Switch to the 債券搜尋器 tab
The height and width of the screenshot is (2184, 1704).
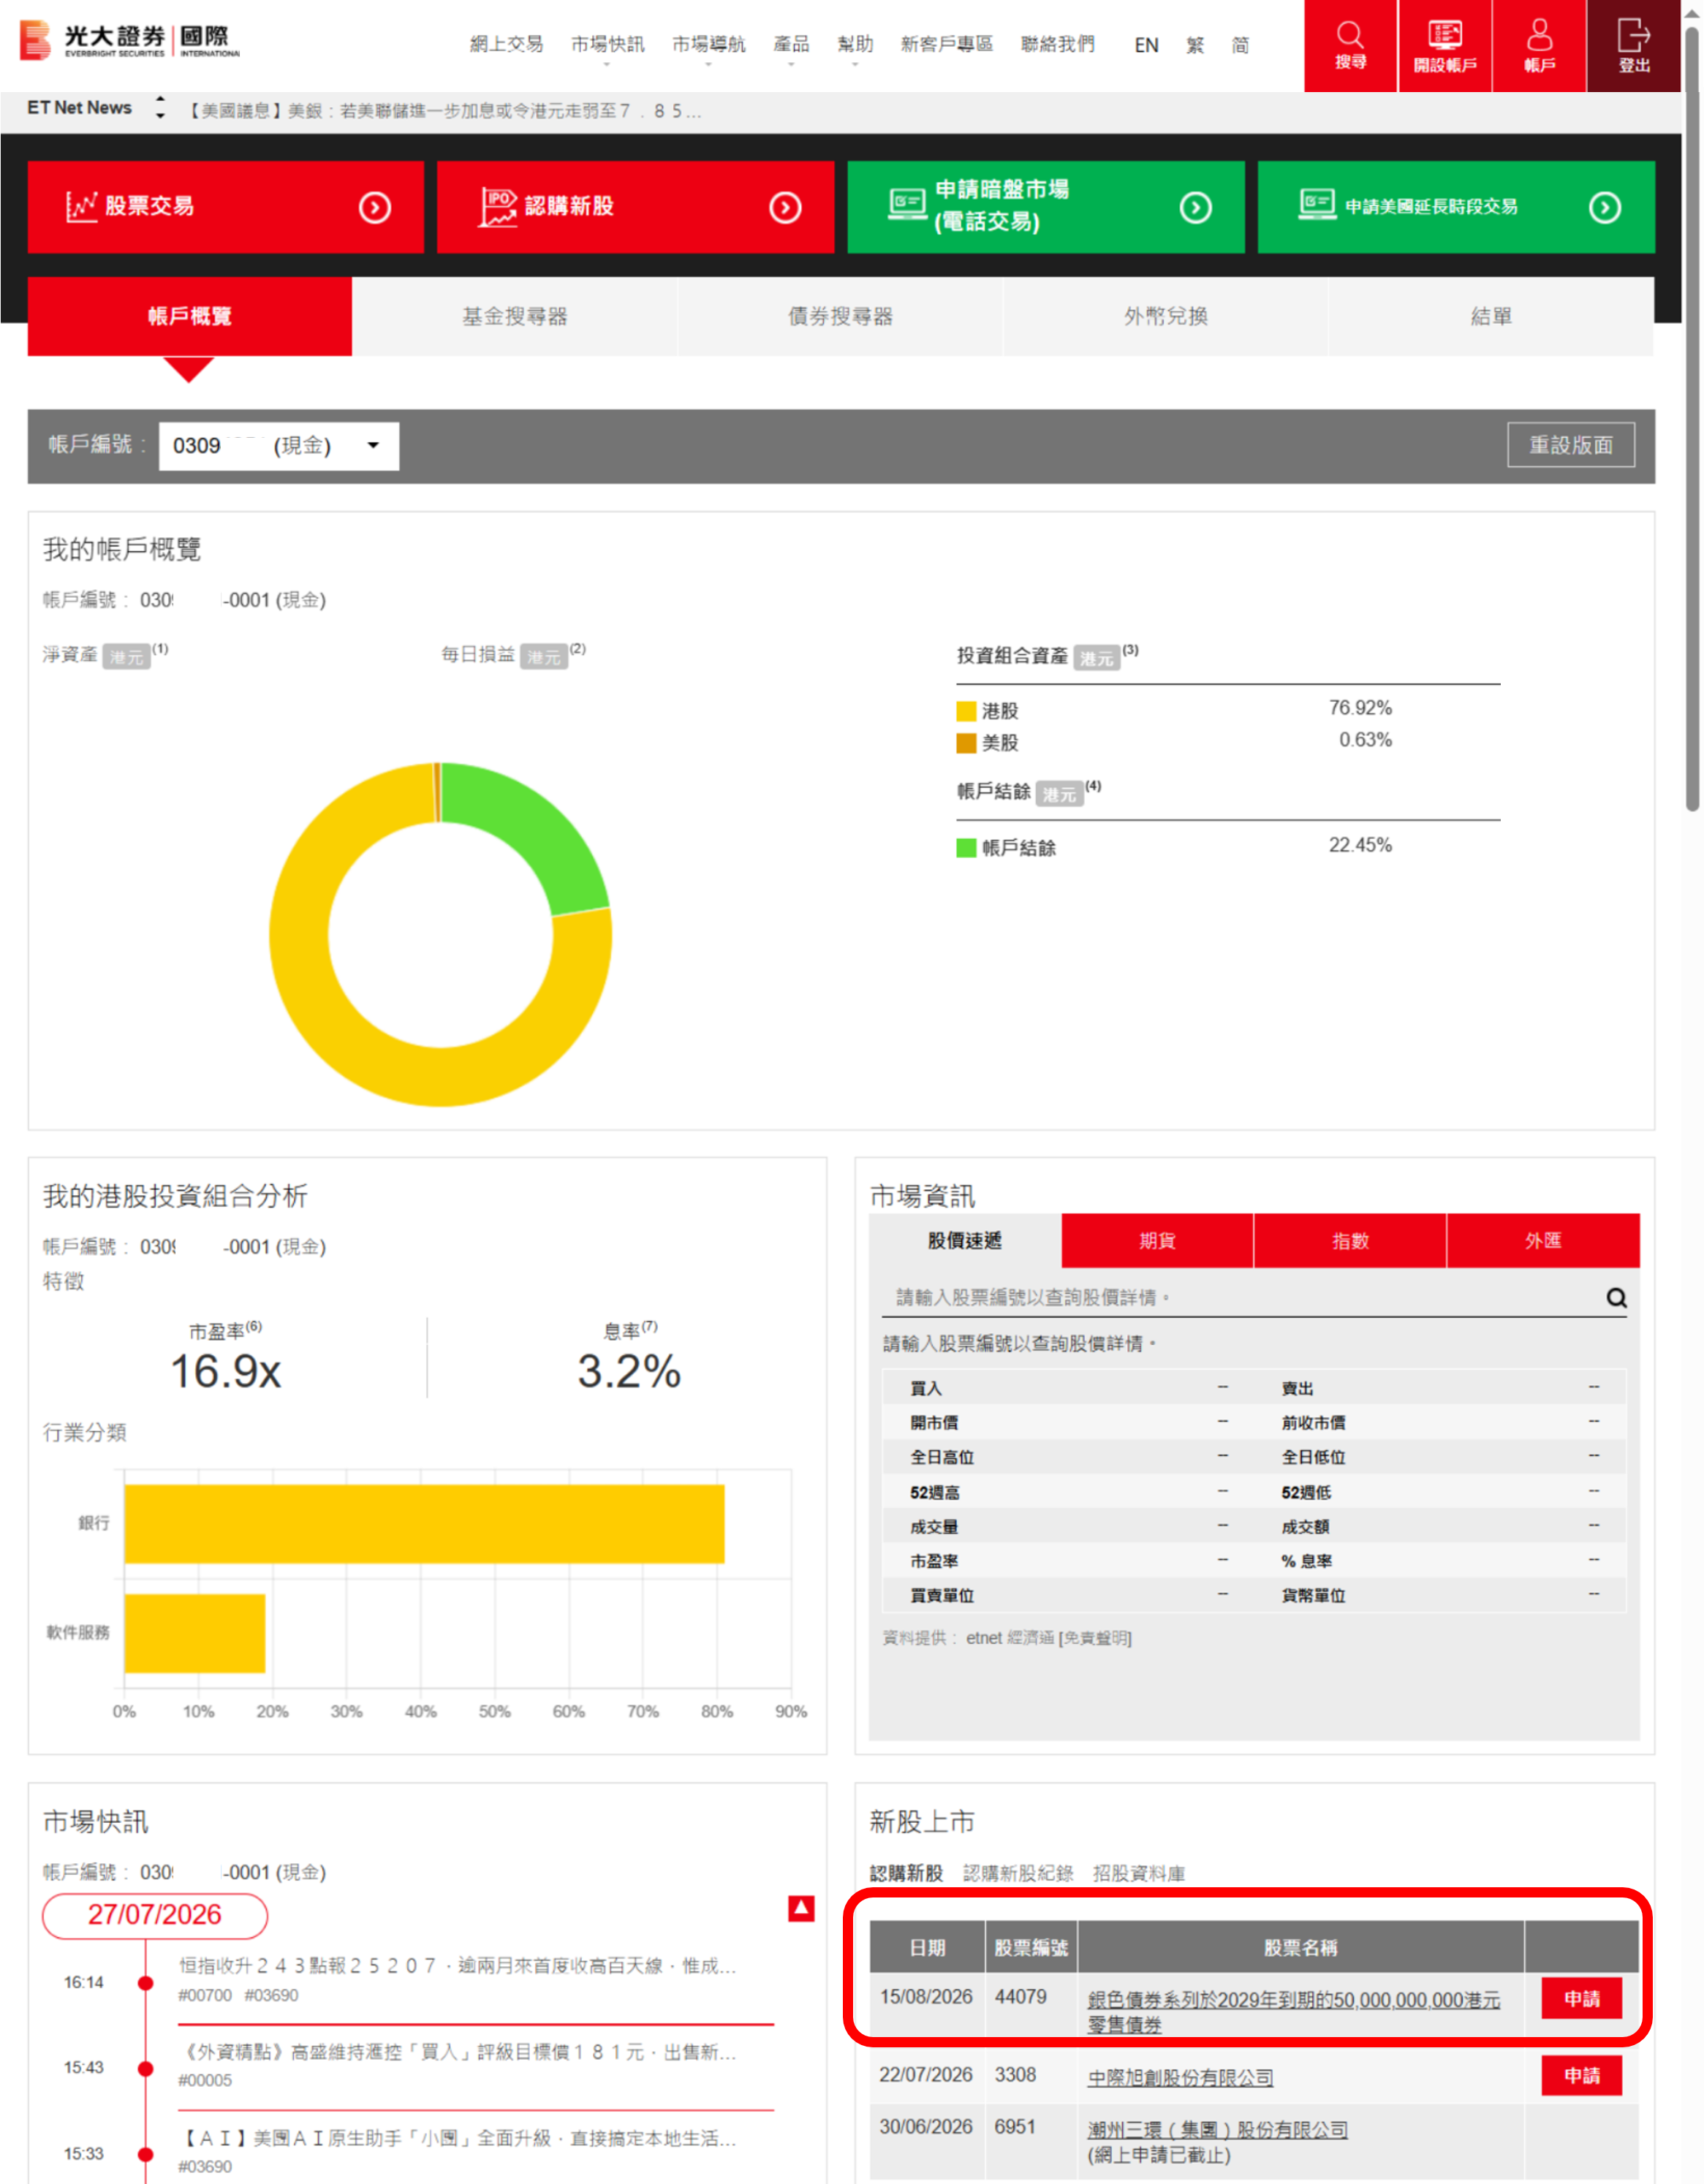pyautogui.click(x=840, y=316)
